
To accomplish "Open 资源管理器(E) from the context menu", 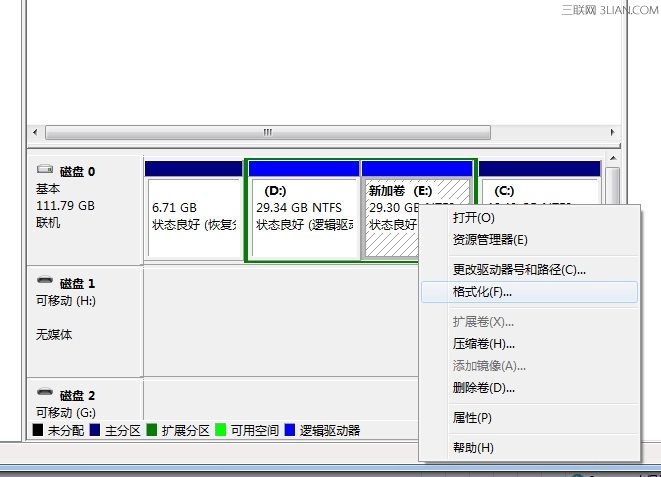I will point(490,239).
